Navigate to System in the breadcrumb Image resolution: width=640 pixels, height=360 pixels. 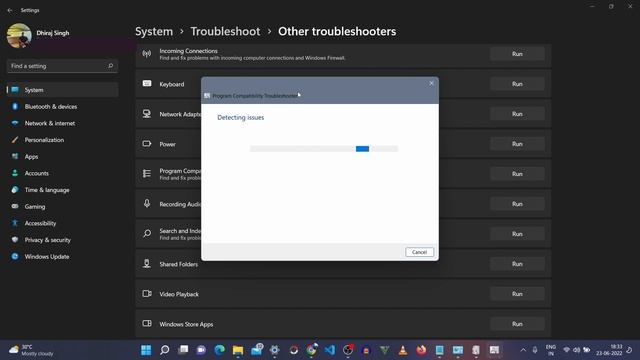click(154, 31)
